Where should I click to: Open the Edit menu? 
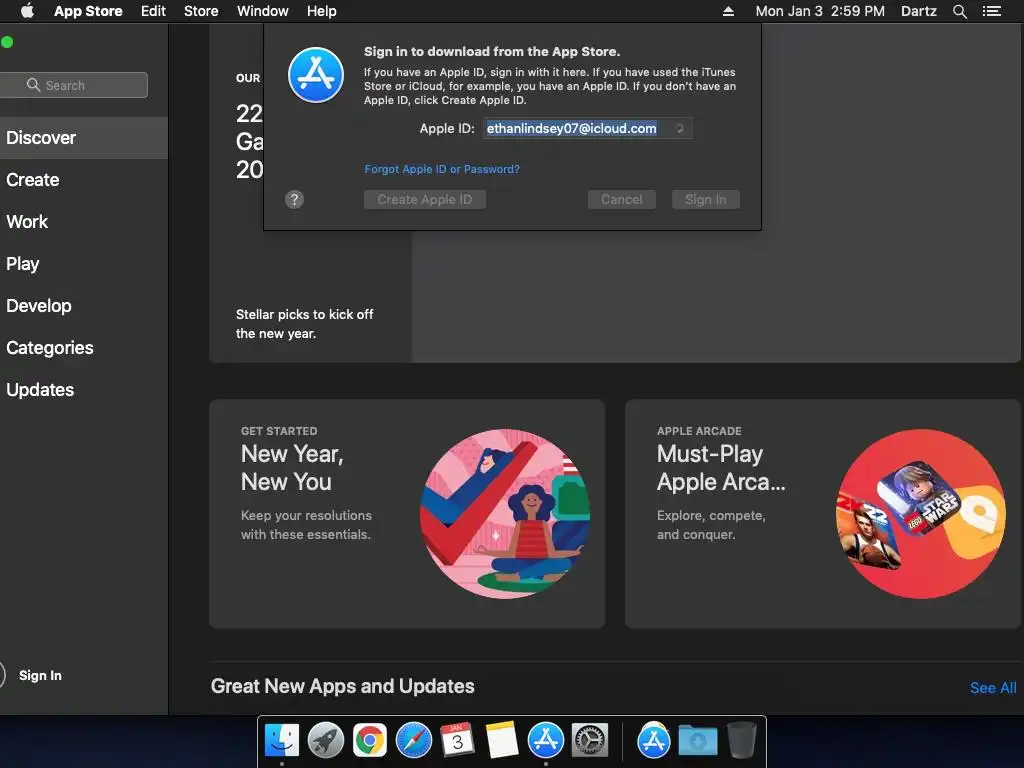click(153, 11)
